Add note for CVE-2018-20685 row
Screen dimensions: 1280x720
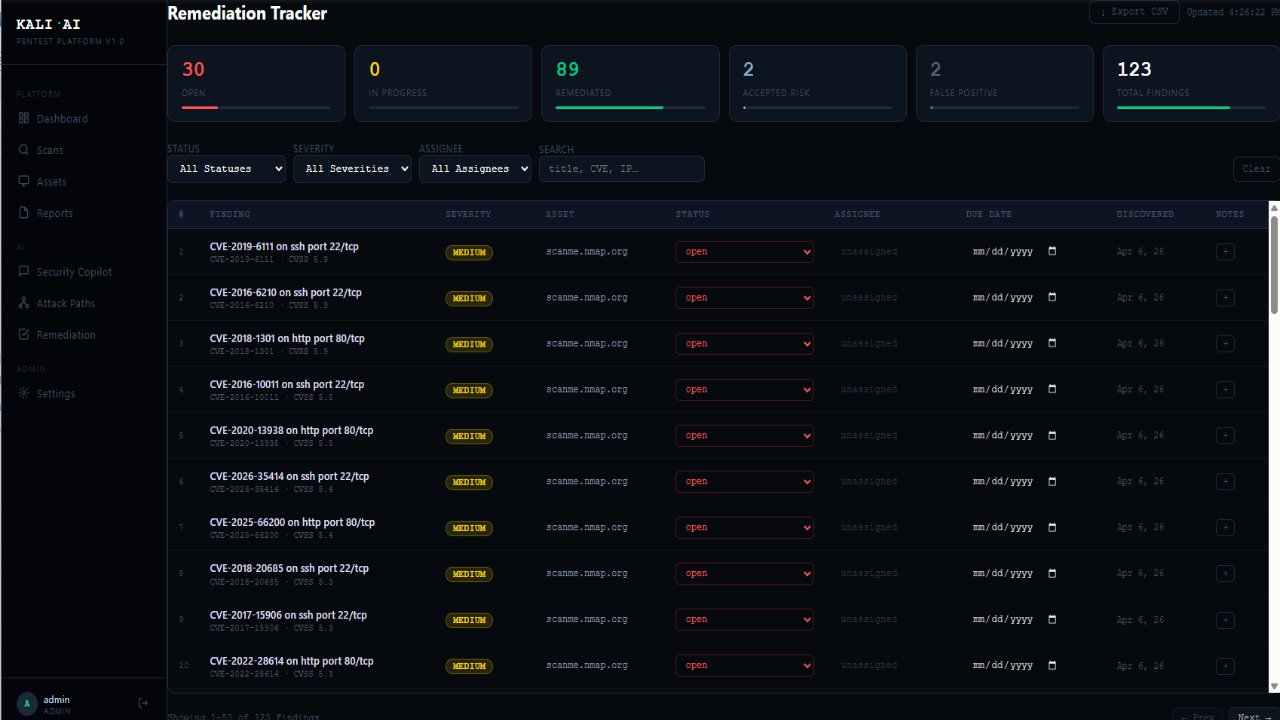(x=1225, y=574)
